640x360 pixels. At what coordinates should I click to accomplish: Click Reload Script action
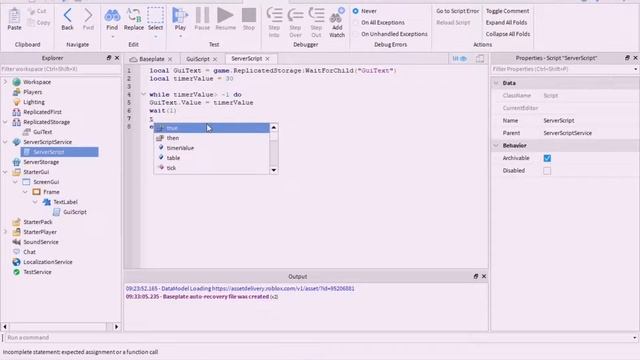pos(453,22)
